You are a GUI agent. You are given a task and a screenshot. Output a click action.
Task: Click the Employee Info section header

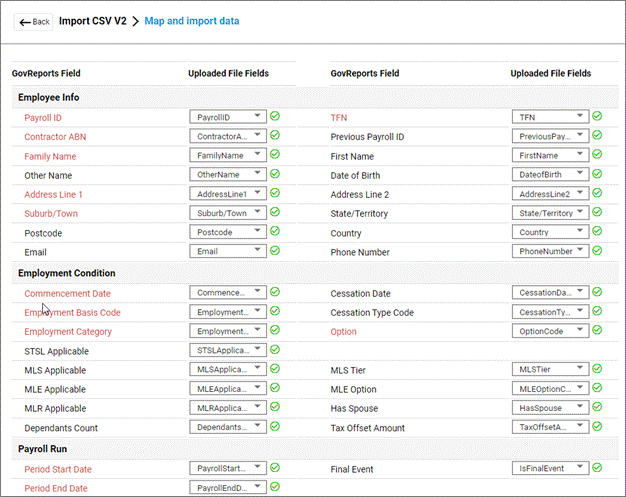[49, 97]
